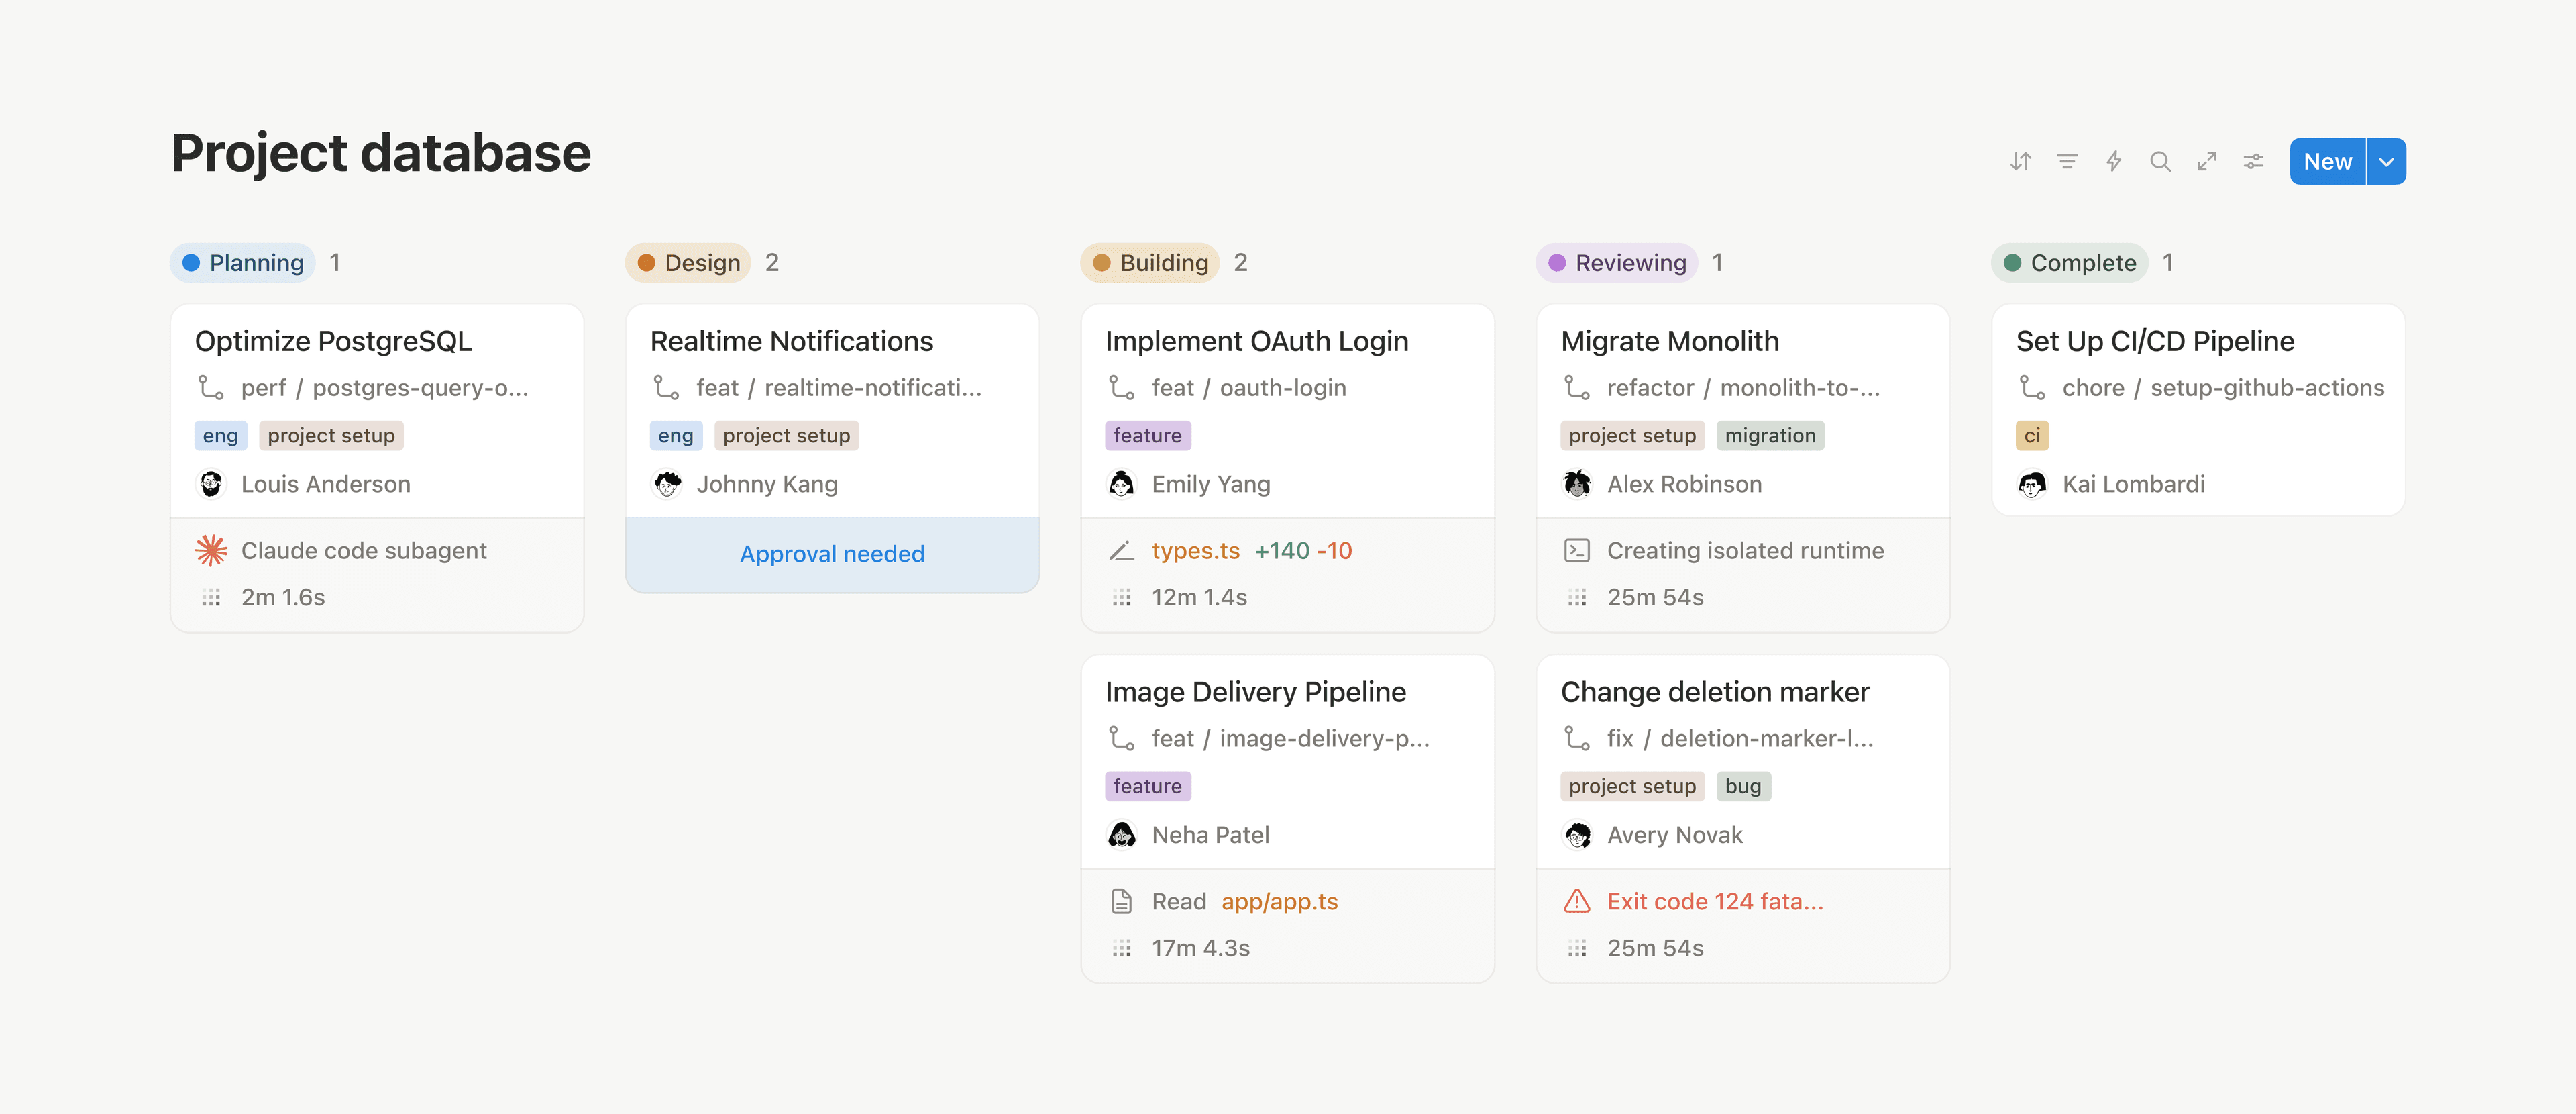Select the Planning status group header
The image size is (2576, 1114).
click(243, 263)
